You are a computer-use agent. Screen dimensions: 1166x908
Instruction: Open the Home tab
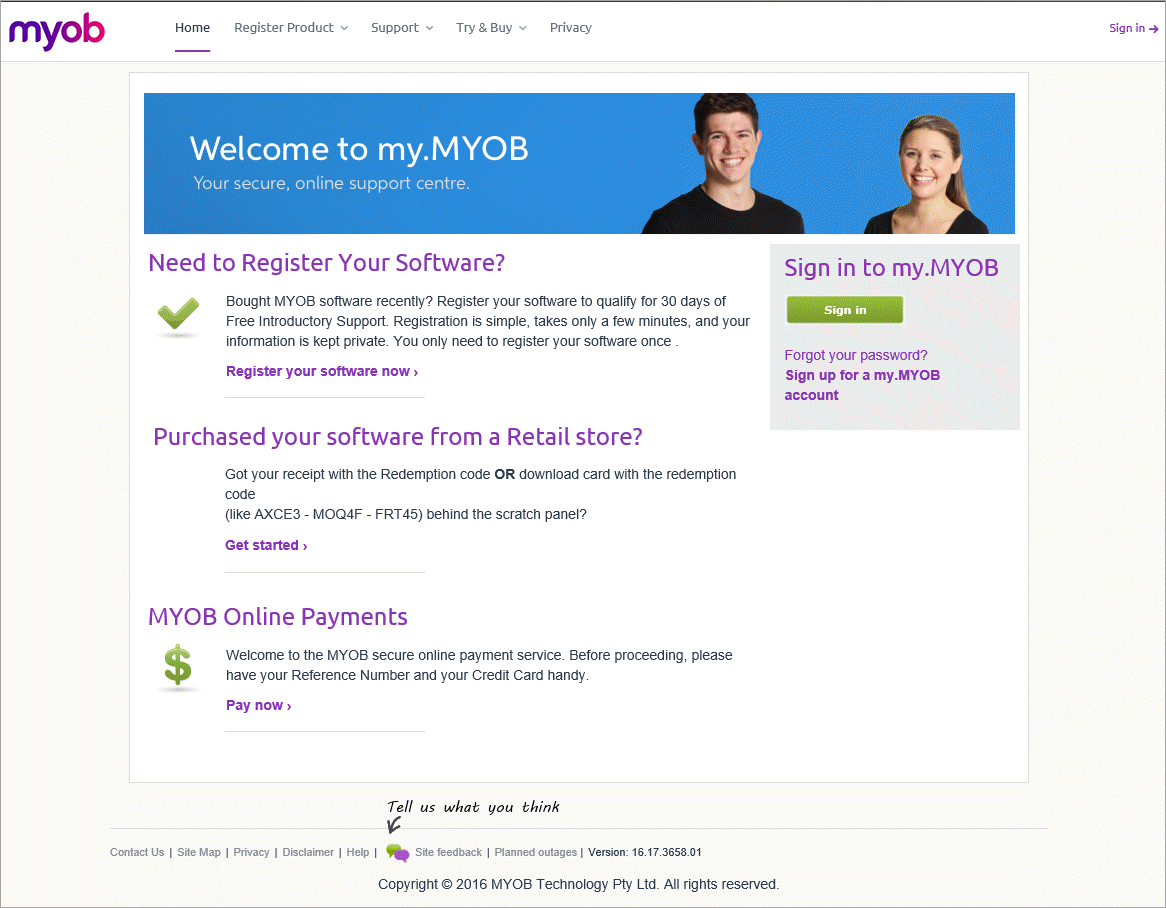click(193, 28)
